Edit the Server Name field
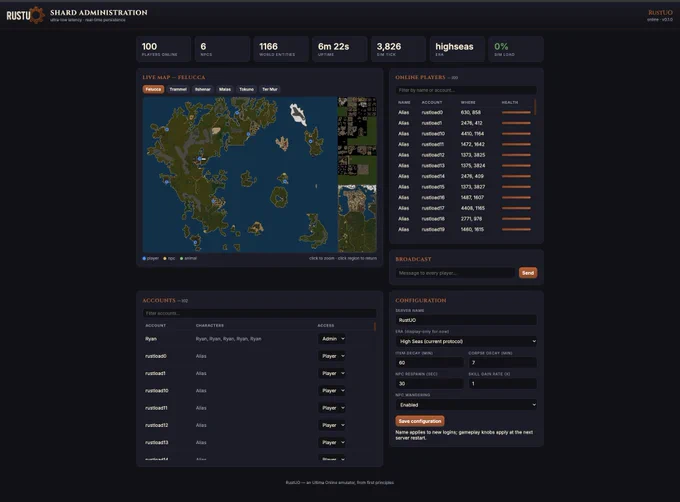Viewport: 680px width, 502px height. pyautogui.click(x=466, y=320)
